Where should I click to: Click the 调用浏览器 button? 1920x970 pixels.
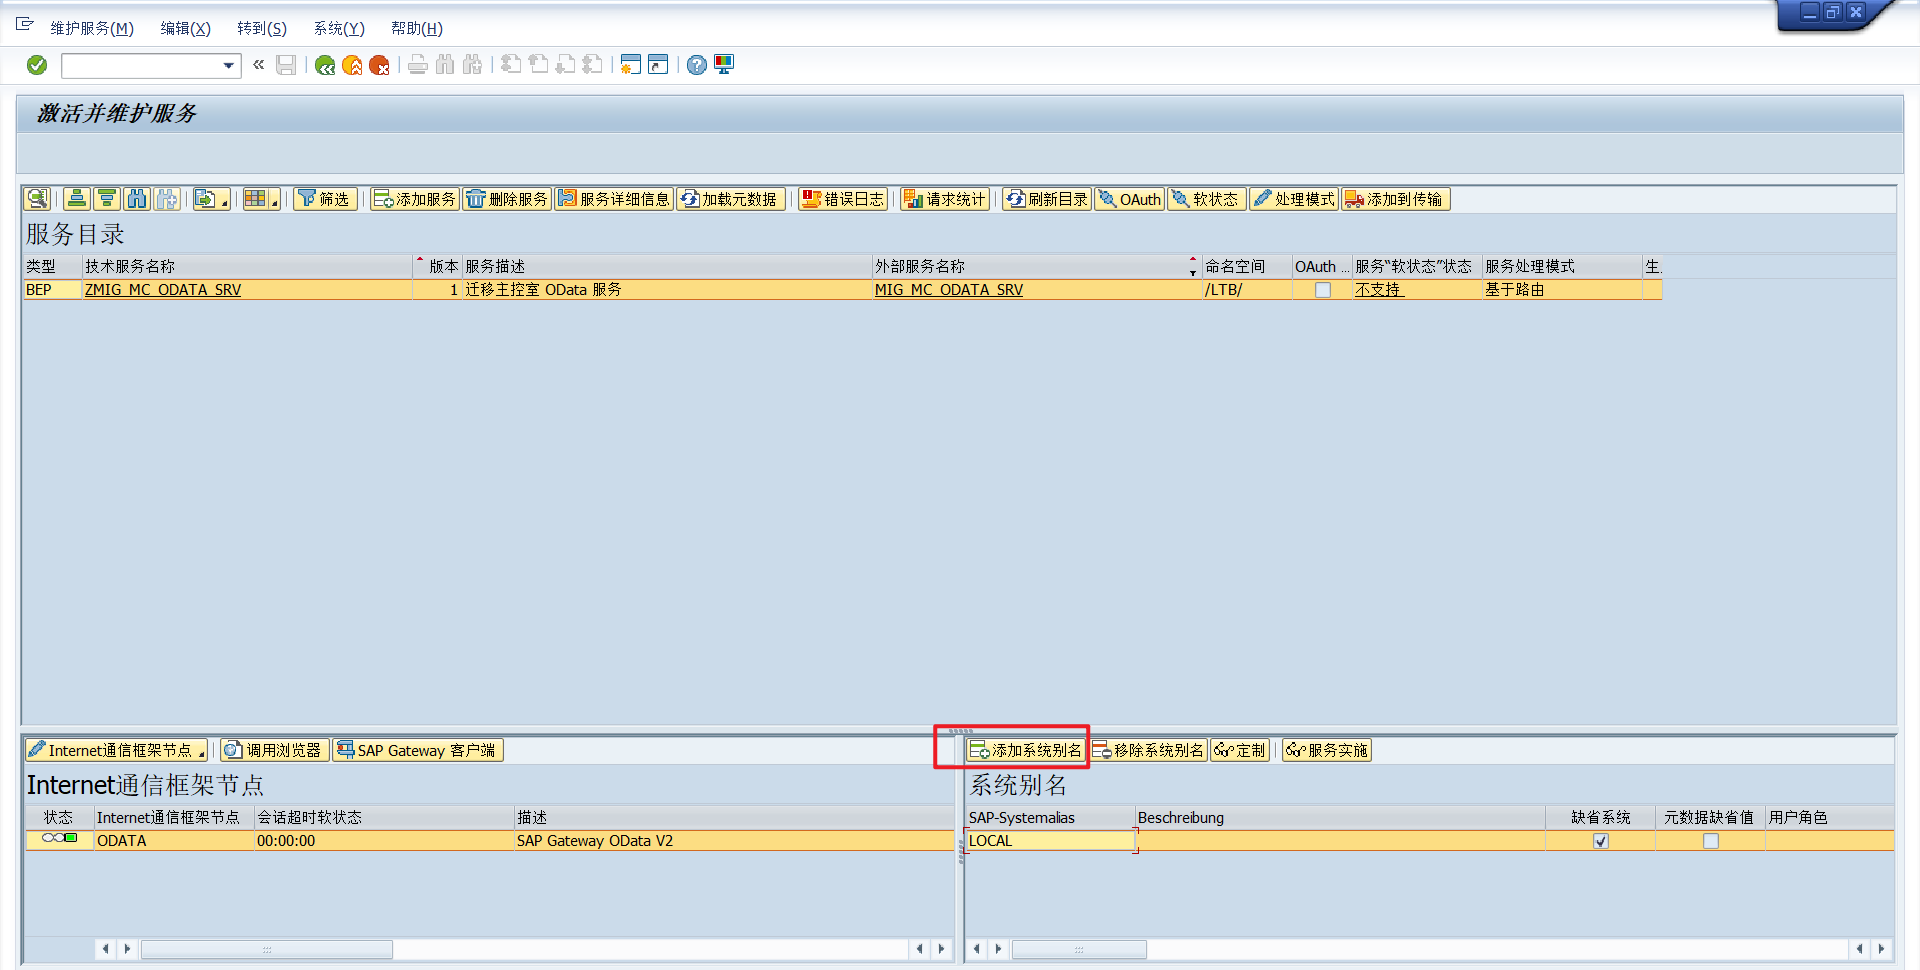[x=274, y=750]
